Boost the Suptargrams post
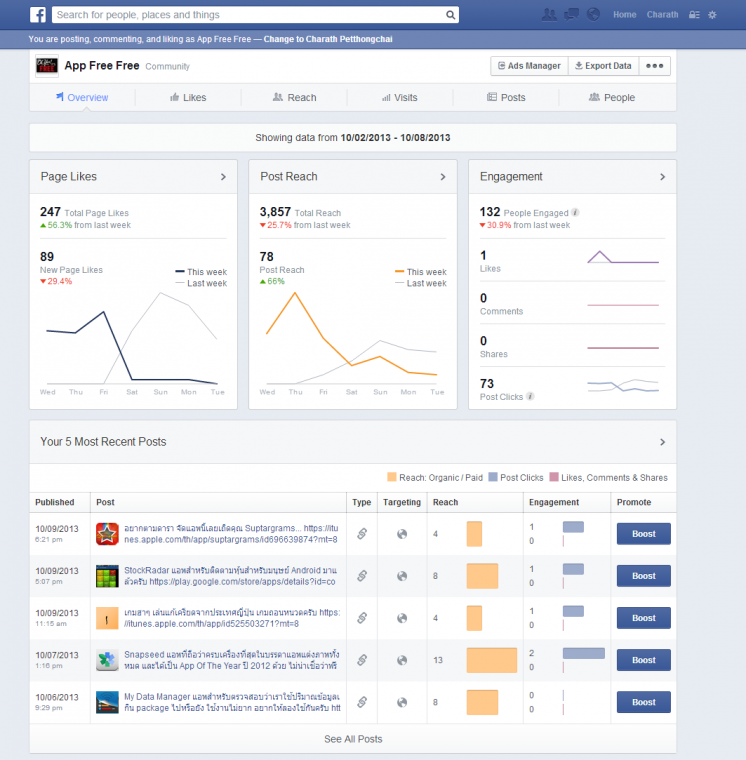Screen dimensions: 746x760 (x=643, y=534)
